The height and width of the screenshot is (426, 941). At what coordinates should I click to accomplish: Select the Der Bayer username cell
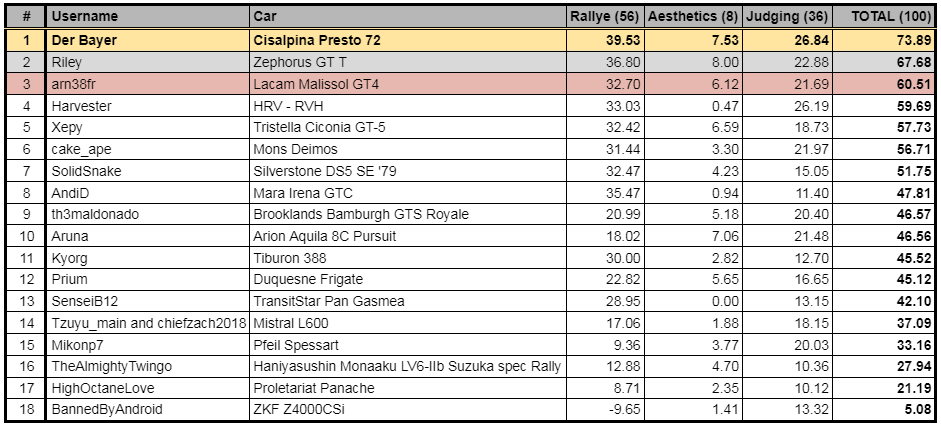click(x=86, y=41)
